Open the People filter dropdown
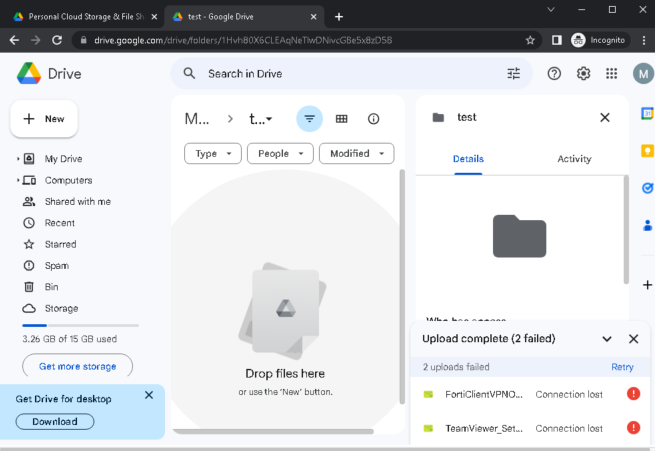Image resolution: width=655 pixels, height=451 pixels. click(279, 154)
